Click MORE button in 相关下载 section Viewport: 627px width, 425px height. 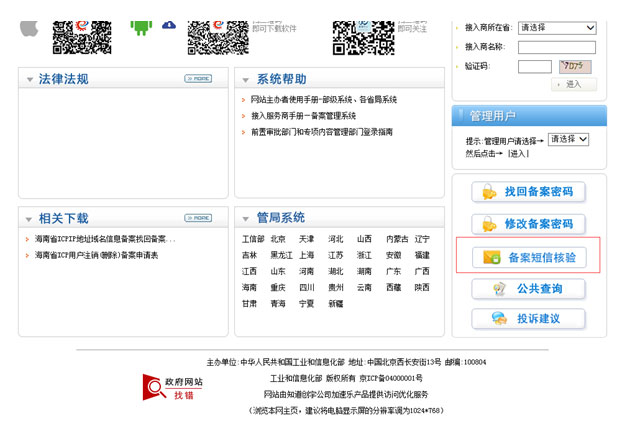pyautogui.click(x=198, y=217)
